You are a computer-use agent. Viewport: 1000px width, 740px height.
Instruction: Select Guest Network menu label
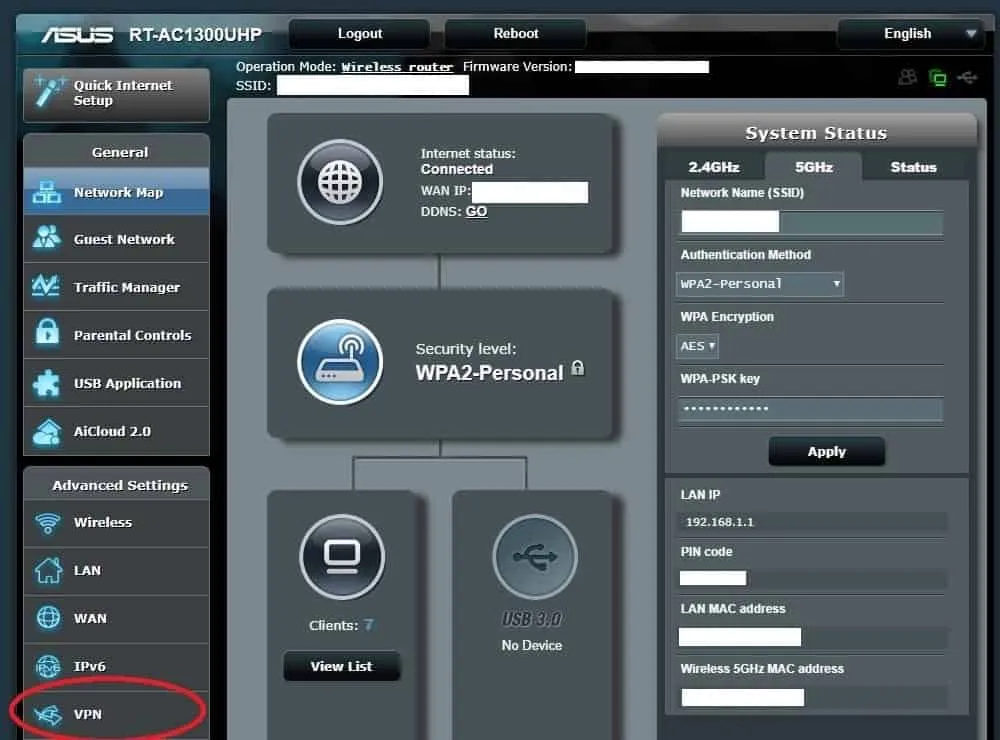(x=124, y=239)
